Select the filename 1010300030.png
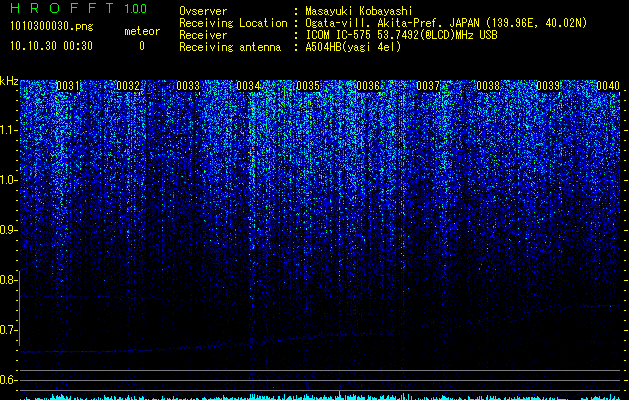Screen dimensions: 629x400 click(x=52, y=27)
